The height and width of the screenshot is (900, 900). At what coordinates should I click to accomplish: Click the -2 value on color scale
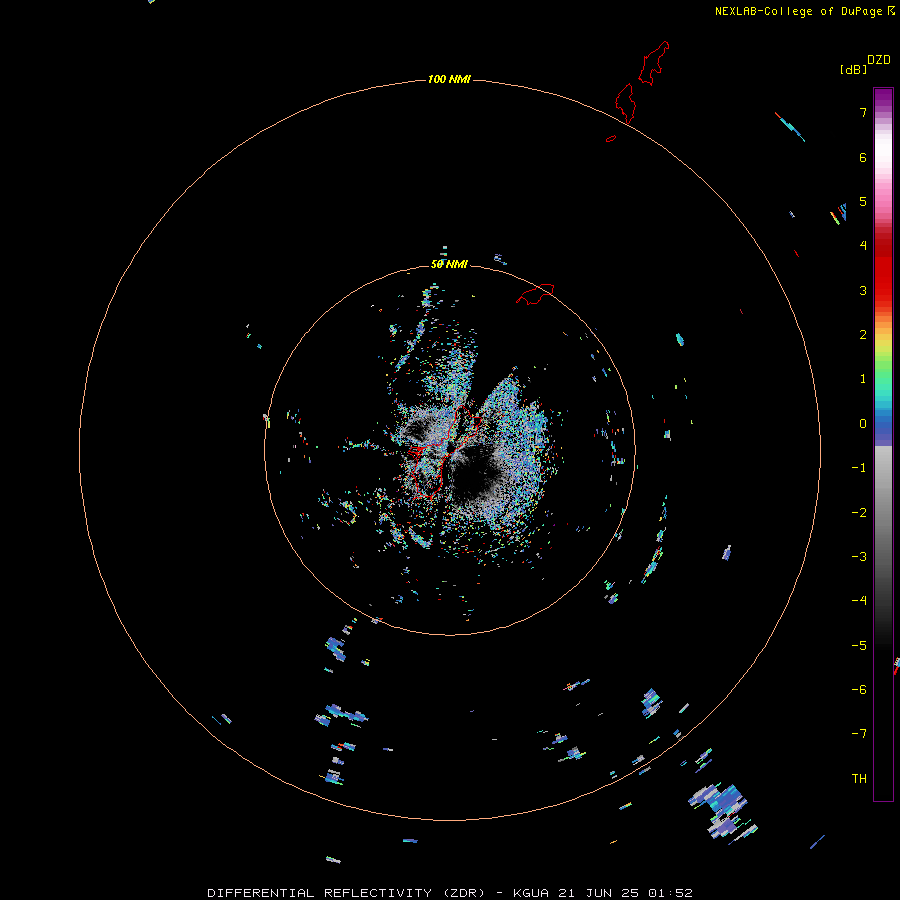(x=859, y=513)
